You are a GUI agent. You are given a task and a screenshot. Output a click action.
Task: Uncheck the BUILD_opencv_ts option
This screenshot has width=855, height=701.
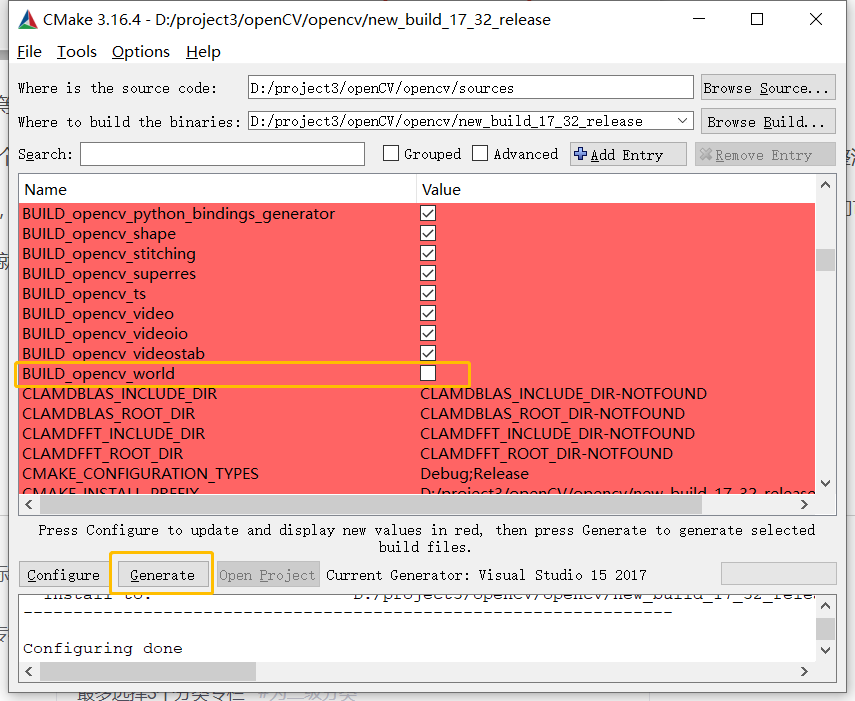[427, 293]
